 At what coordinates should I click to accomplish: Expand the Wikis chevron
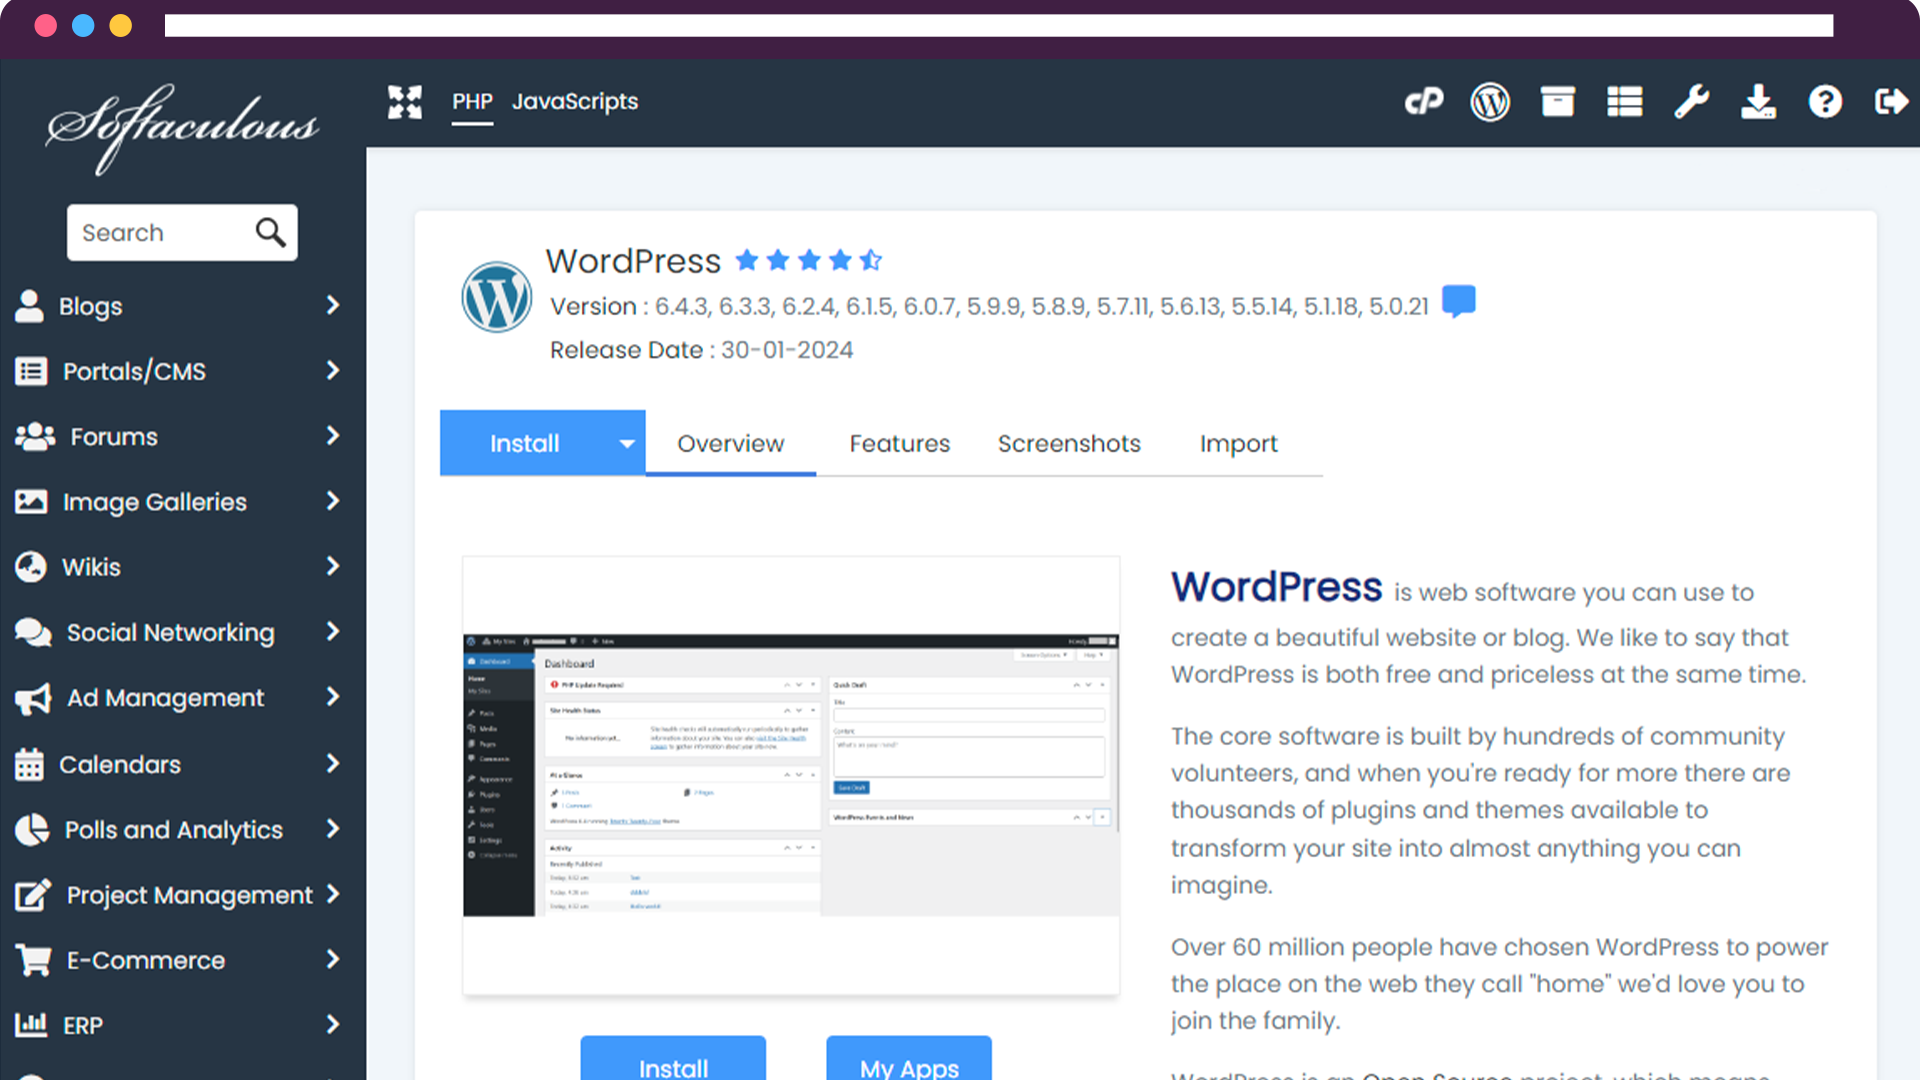[333, 566]
